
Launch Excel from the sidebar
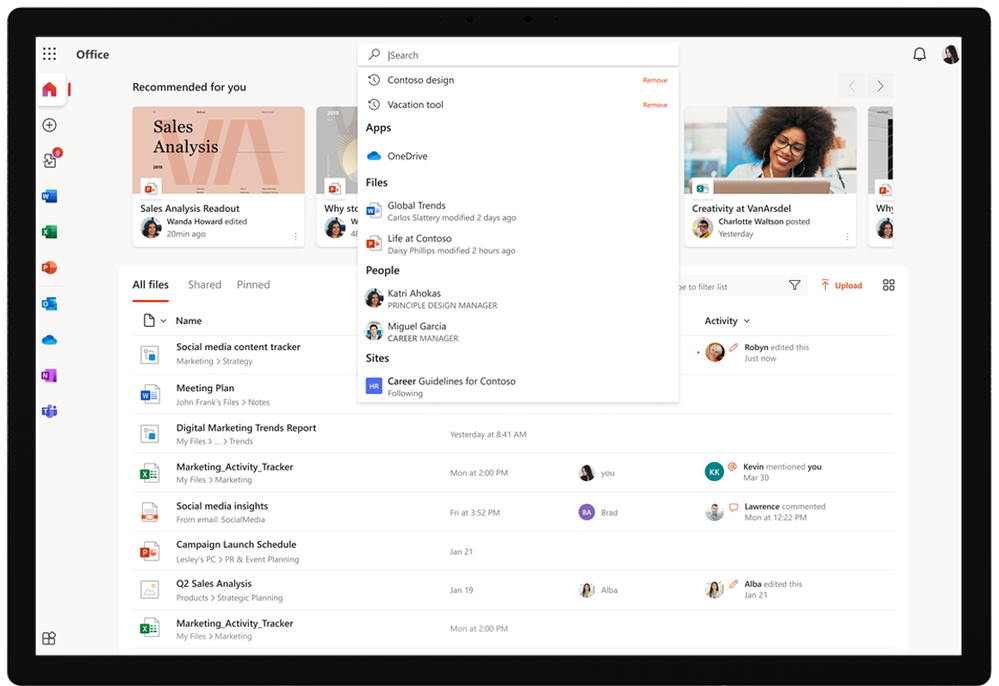click(49, 232)
